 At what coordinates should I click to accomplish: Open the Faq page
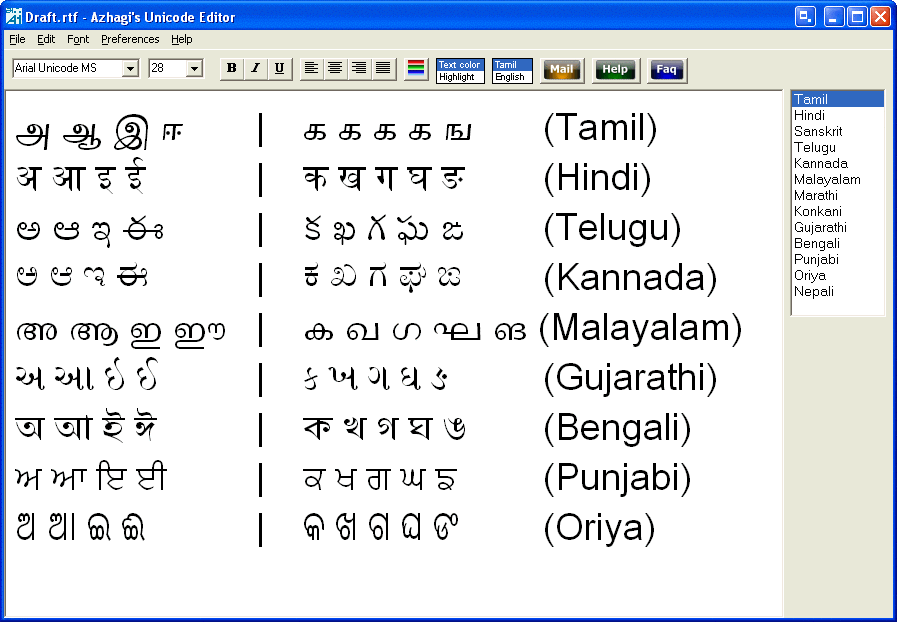click(x=666, y=70)
